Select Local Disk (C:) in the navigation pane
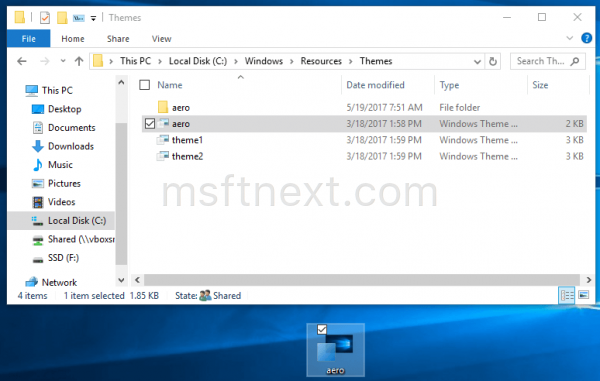Viewport: 600px width, 381px height. 61,221
